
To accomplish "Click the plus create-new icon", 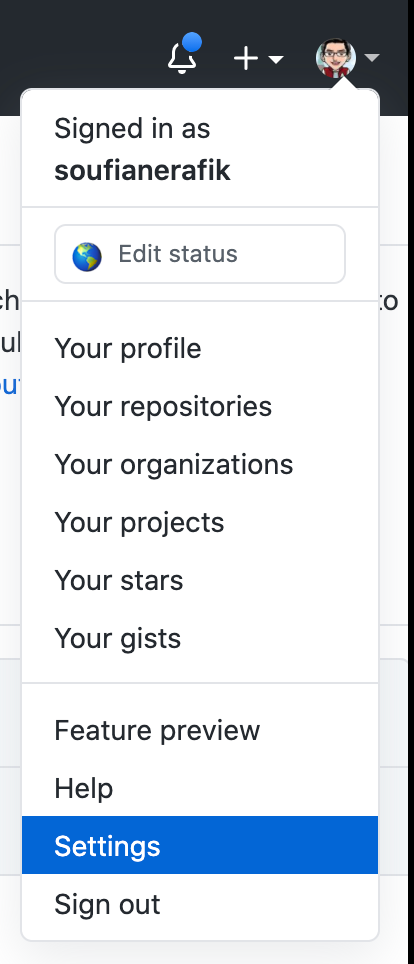I will pyautogui.click(x=245, y=59).
